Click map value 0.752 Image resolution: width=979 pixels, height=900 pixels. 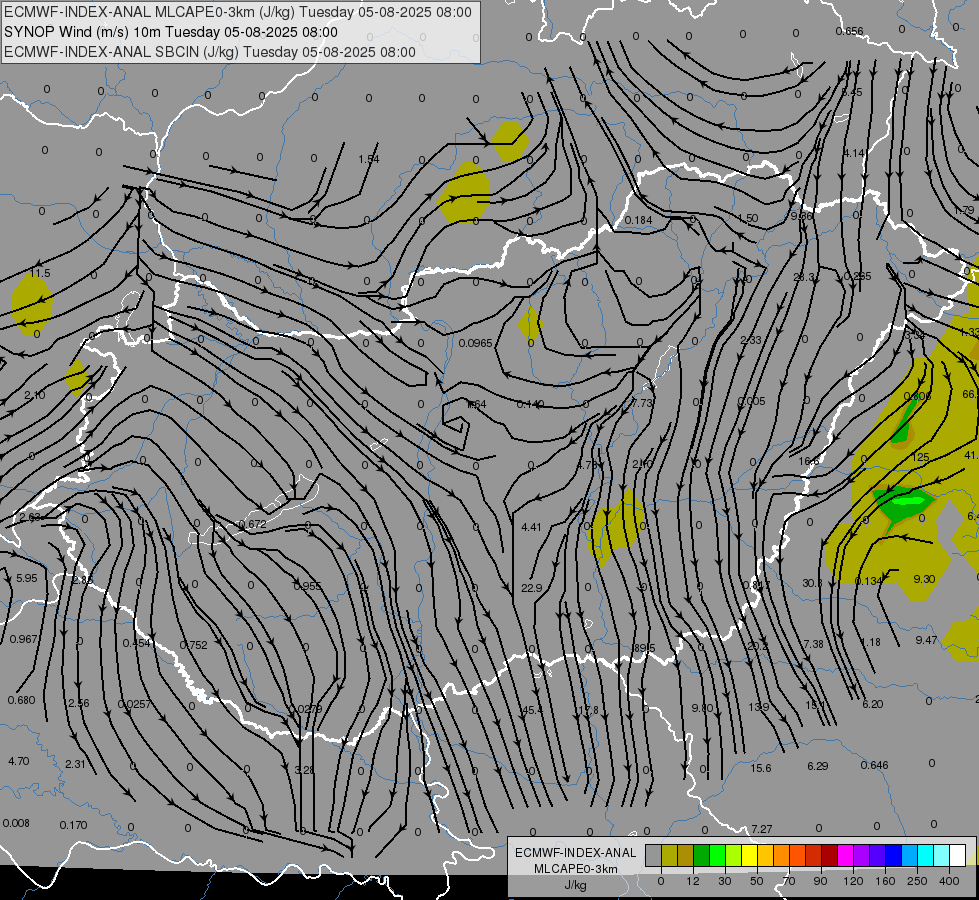[194, 645]
